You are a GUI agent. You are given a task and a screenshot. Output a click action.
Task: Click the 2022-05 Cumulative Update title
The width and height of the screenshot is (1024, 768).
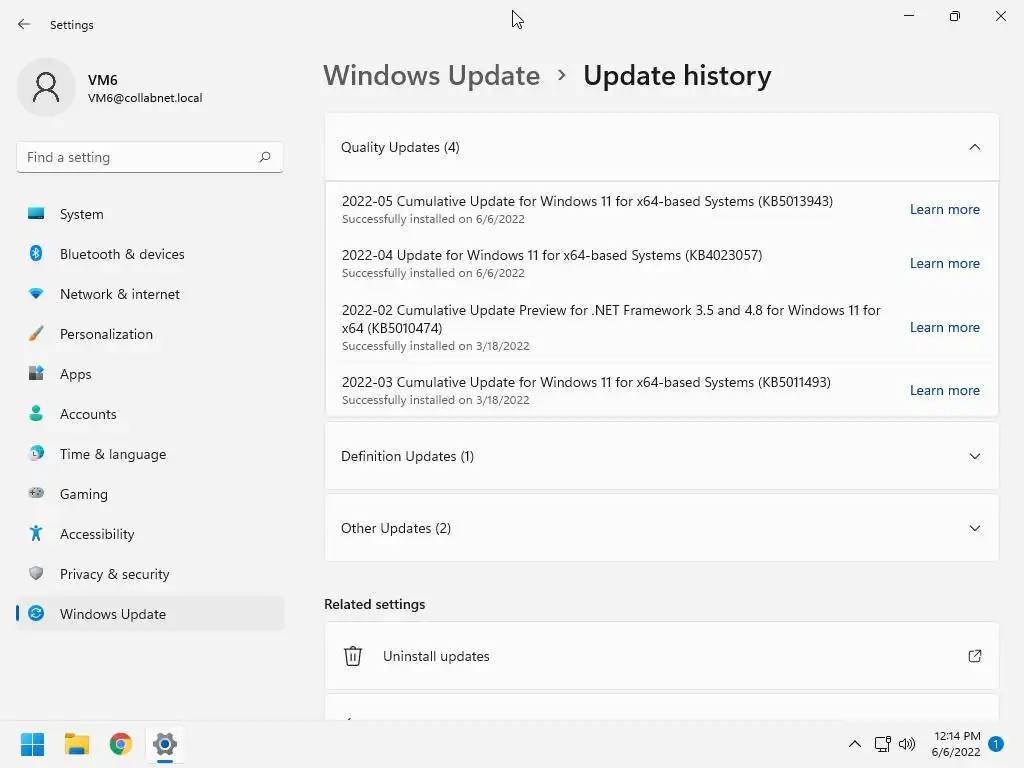click(587, 201)
